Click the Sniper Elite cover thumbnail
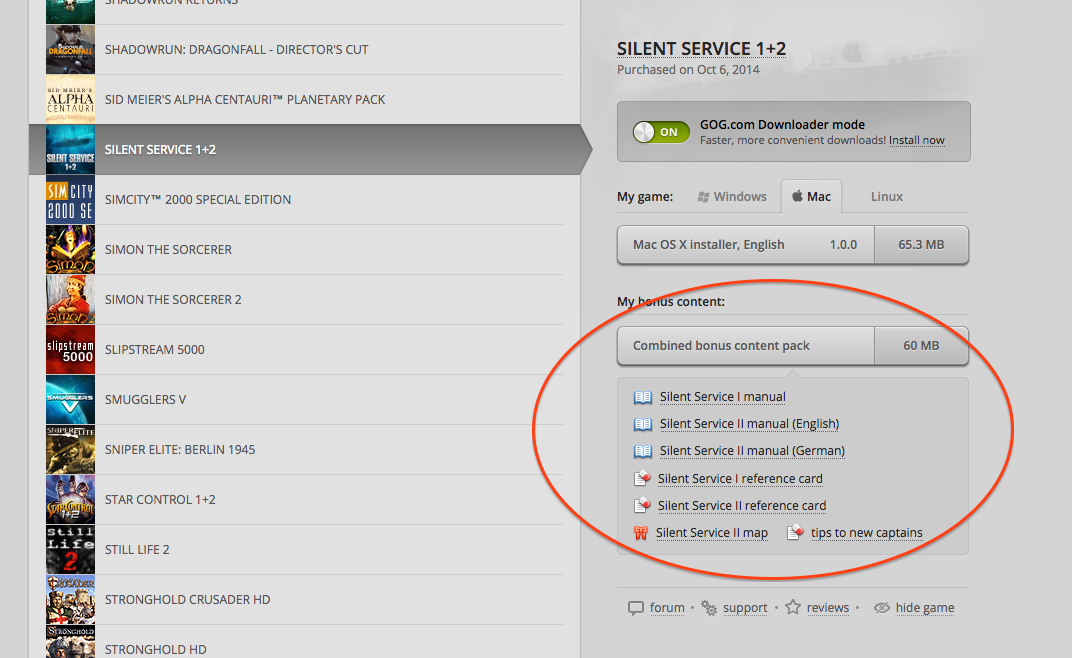This screenshot has height=658, width=1072. coord(70,449)
